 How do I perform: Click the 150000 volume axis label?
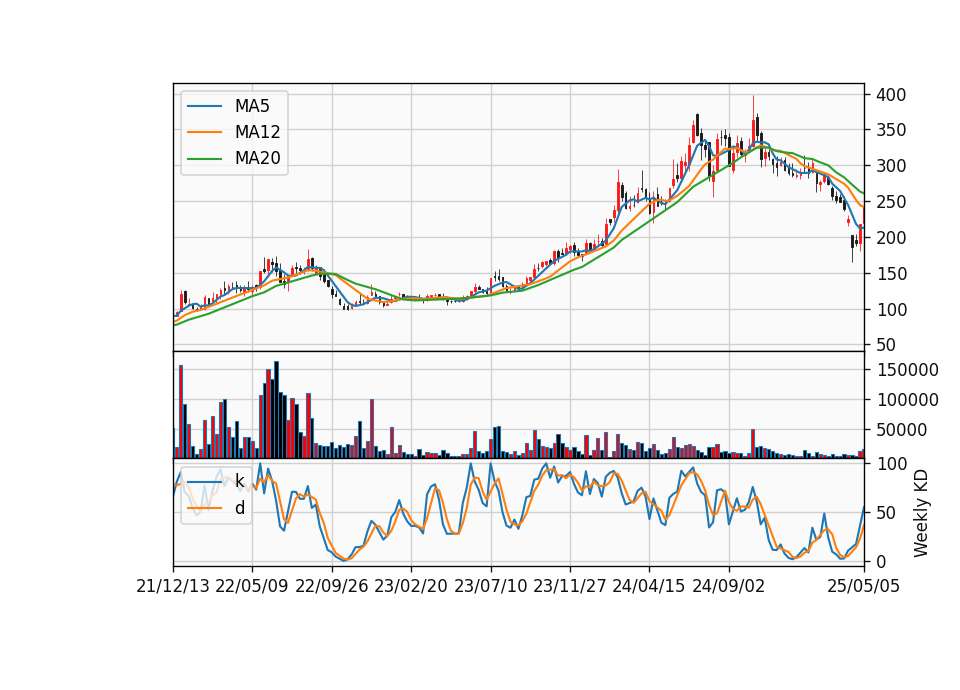point(907,370)
